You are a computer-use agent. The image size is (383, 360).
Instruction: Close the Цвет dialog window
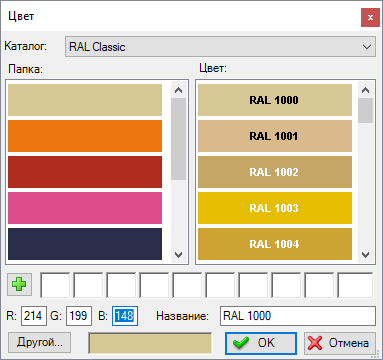[x=370, y=18]
